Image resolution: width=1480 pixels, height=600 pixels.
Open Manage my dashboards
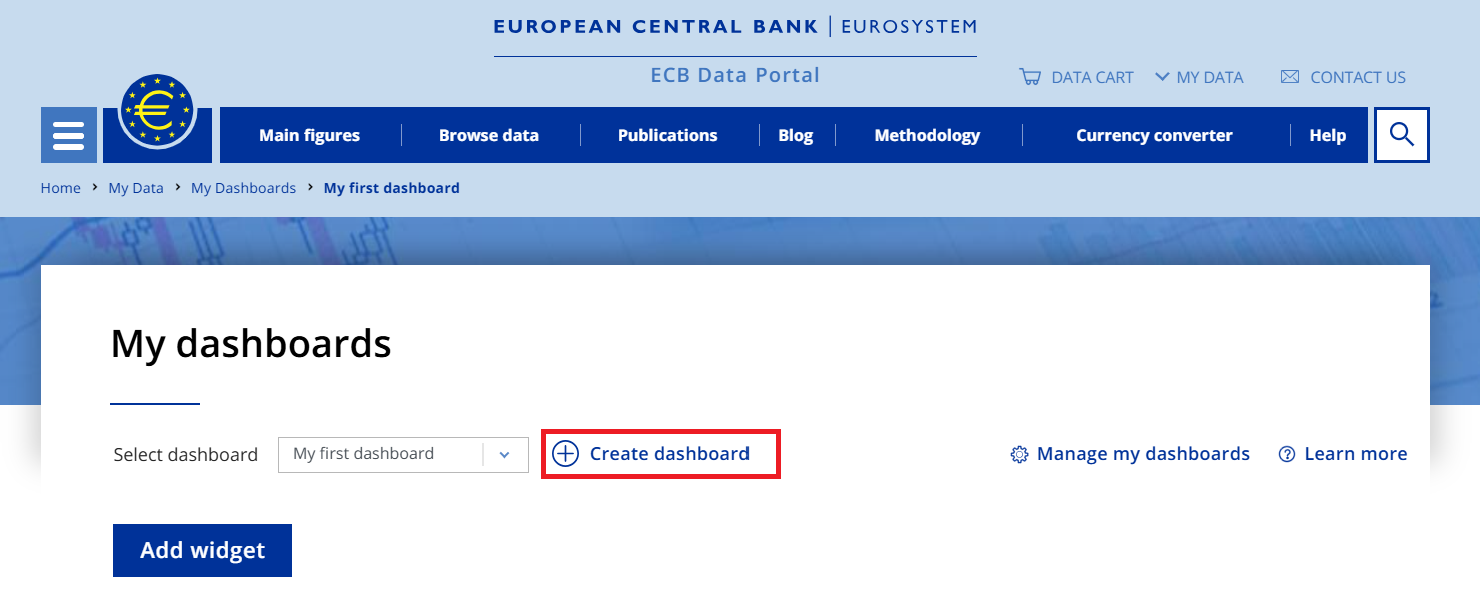(1142, 454)
